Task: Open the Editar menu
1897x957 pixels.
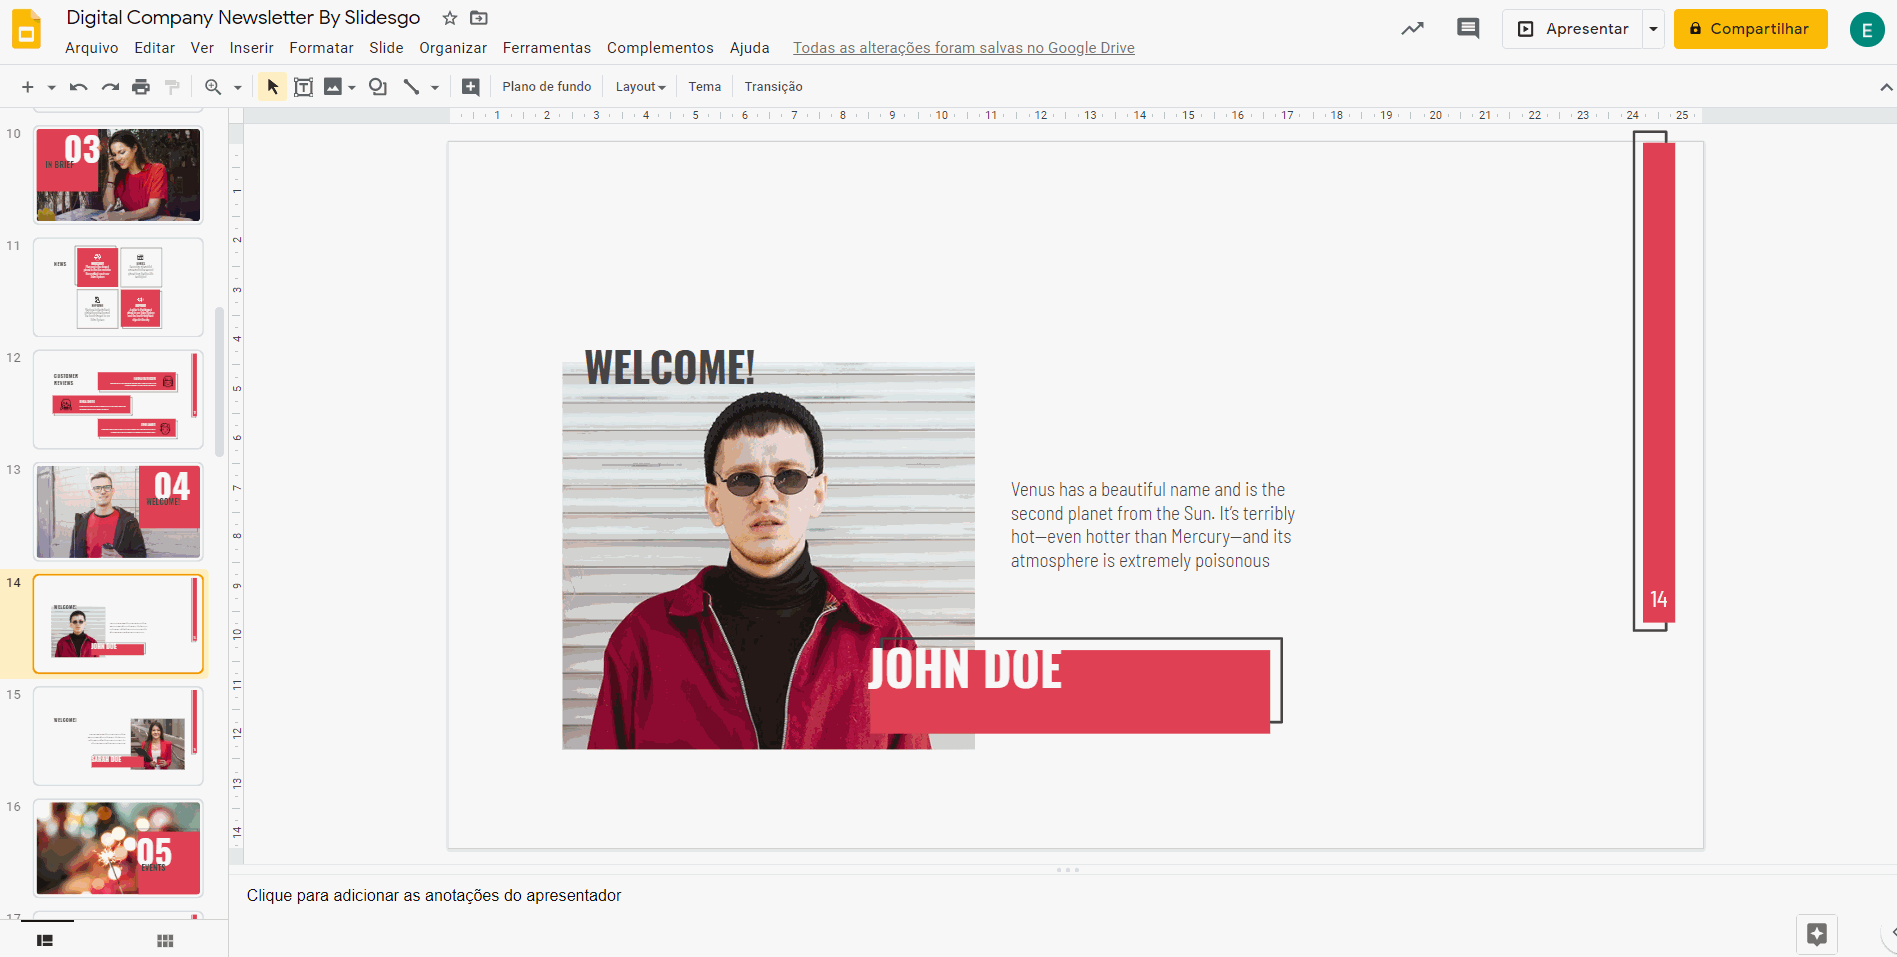Action: (x=155, y=48)
